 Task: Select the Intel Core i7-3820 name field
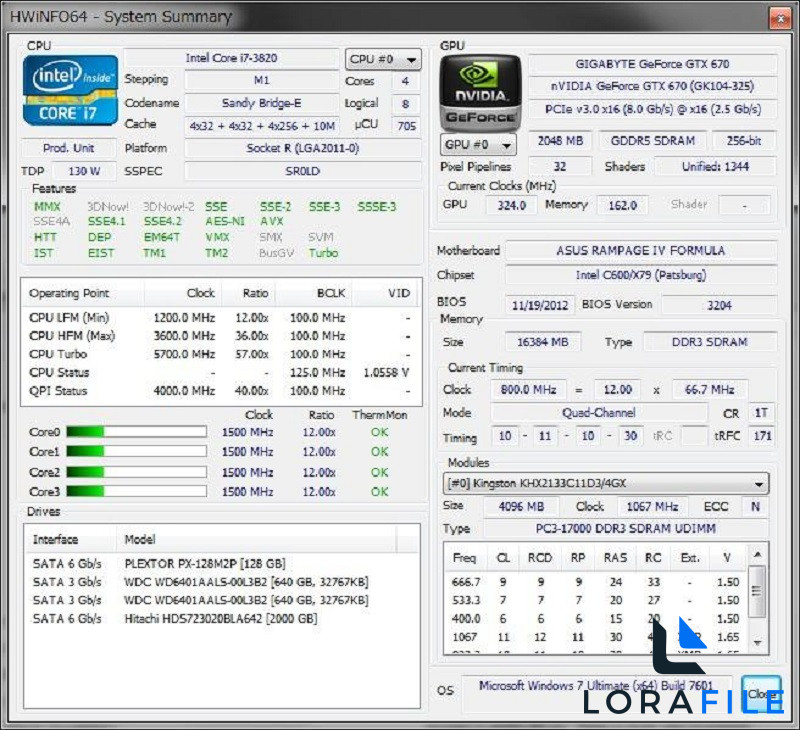(231, 58)
